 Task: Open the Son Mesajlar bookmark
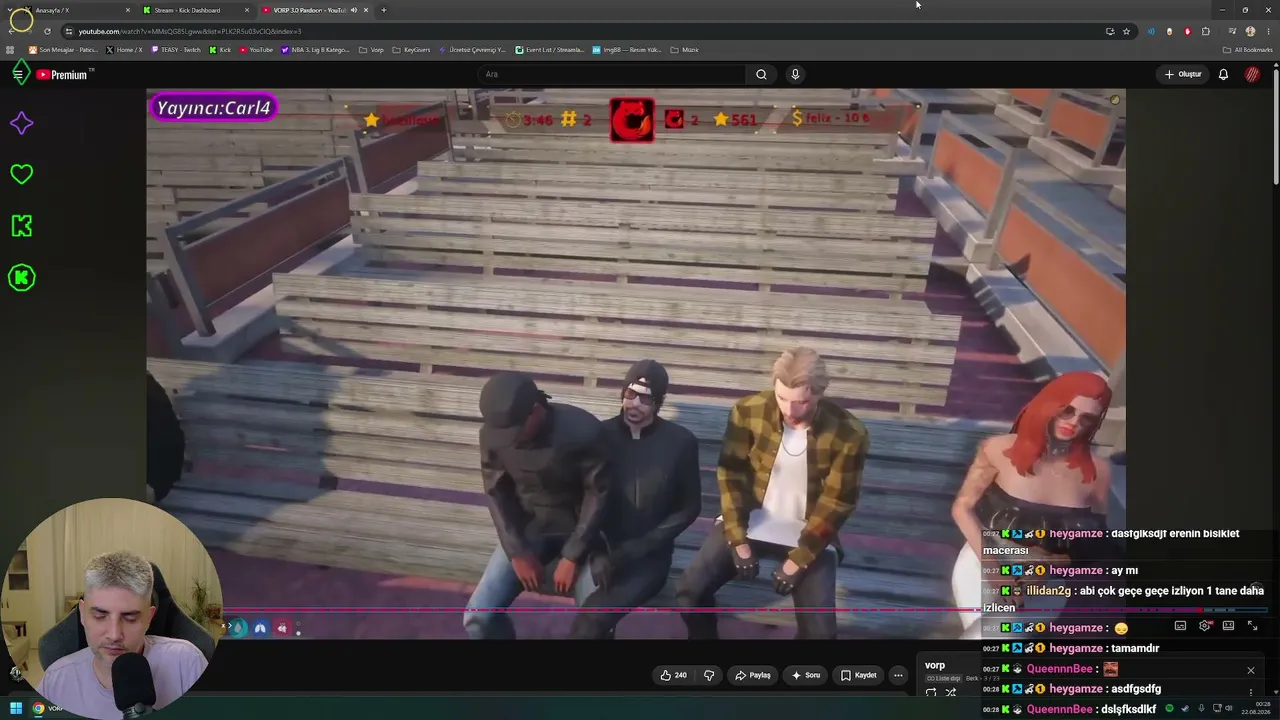click(x=63, y=49)
